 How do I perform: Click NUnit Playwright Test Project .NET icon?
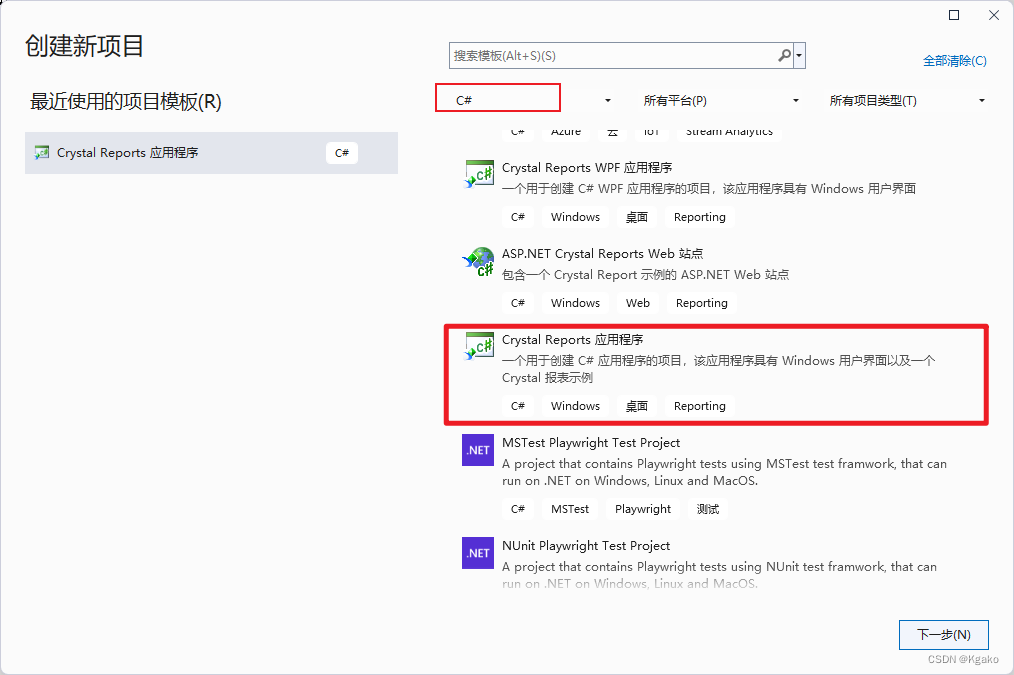click(478, 553)
